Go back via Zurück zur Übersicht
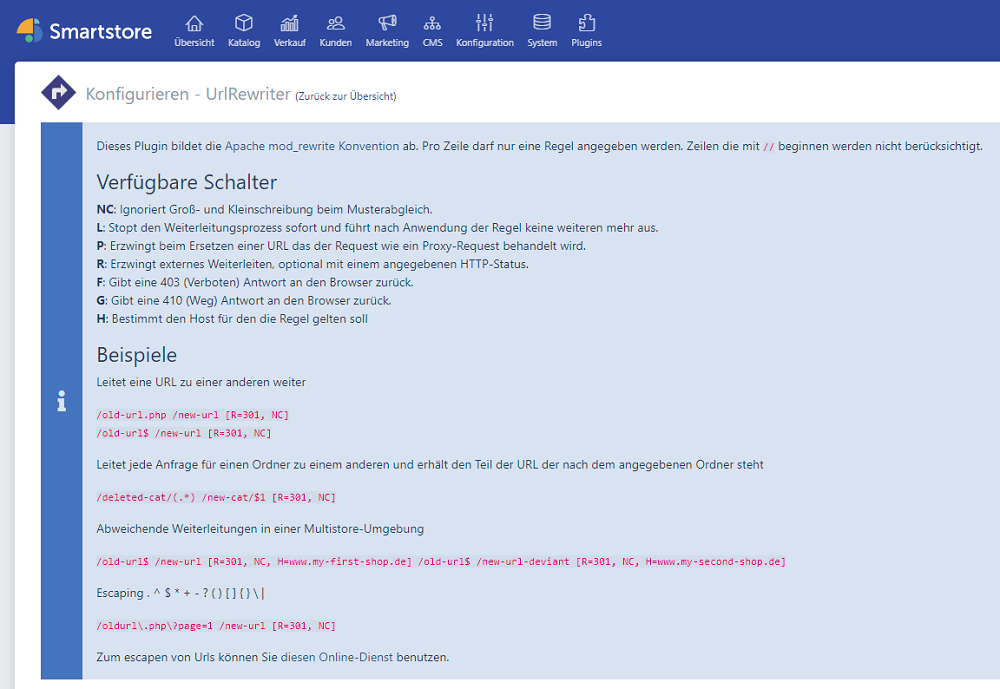The height and width of the screenshot is (689, 1000). (x=346, y=96)
